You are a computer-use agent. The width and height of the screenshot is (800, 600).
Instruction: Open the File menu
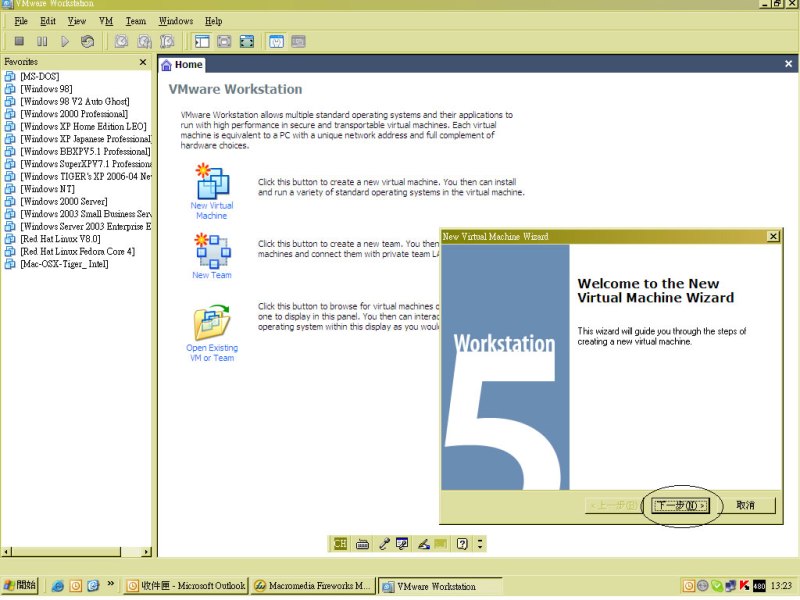tap(21, 21)
